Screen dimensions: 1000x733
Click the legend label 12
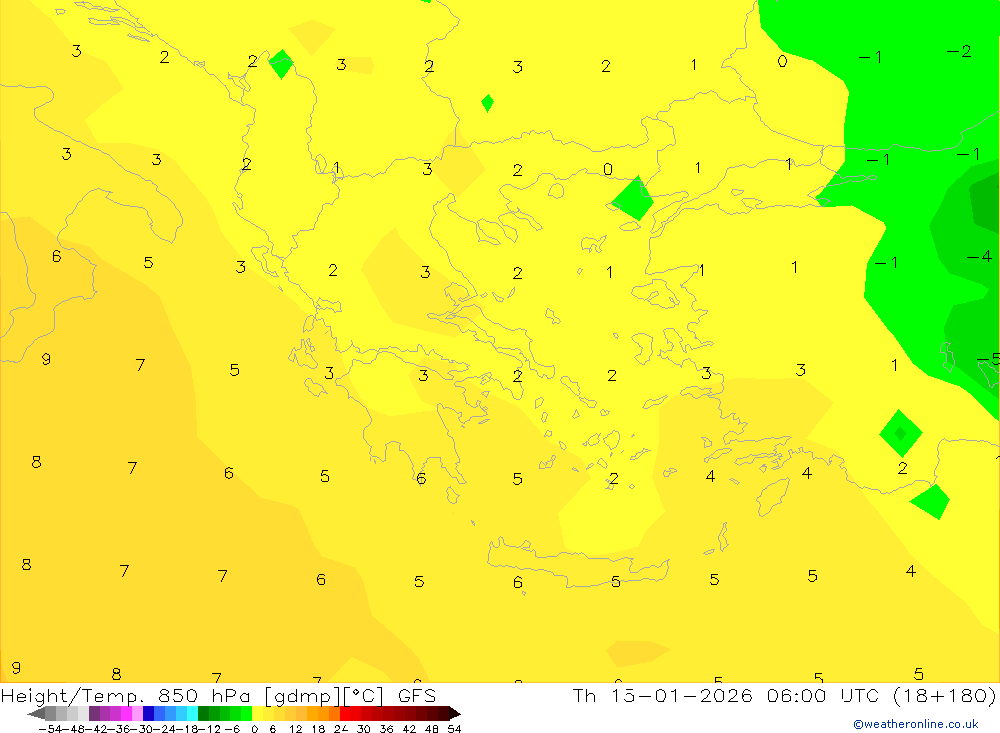click(x=295, y=729)
